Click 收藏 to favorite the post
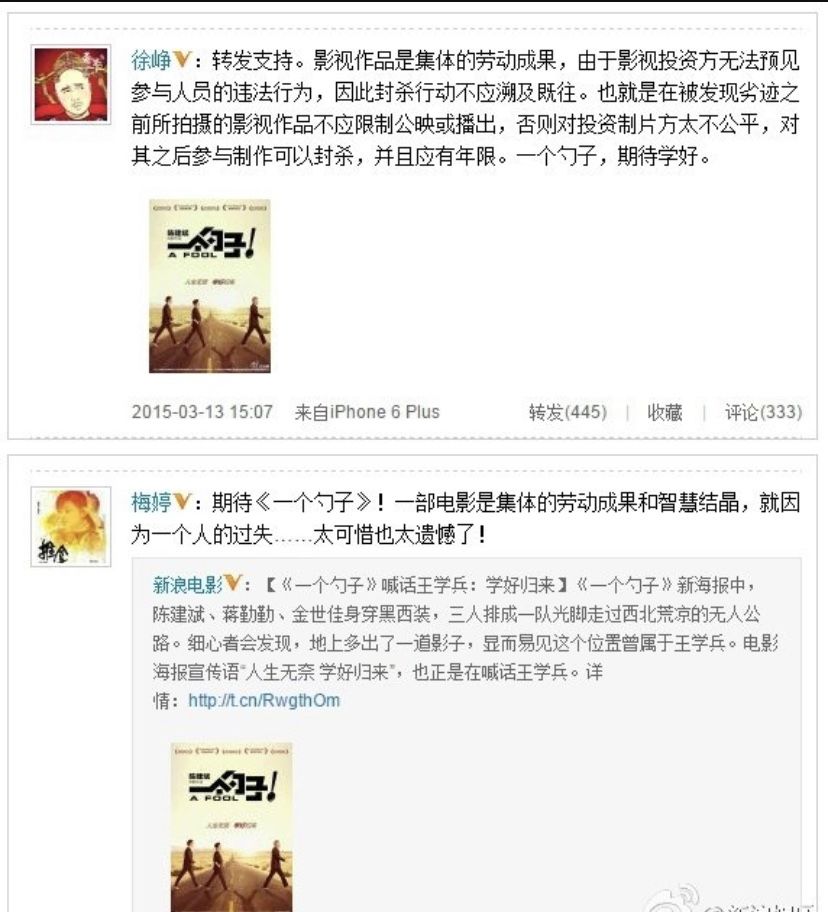The width and height of the screenshot is (828, 912). click(665, 412)
